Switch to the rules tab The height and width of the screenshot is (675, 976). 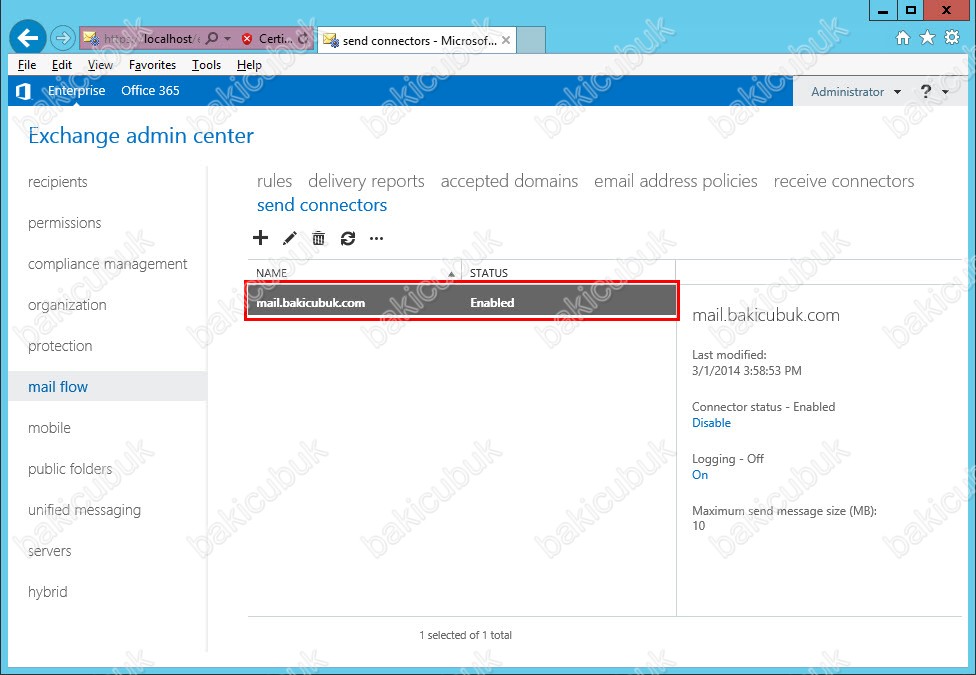274,181
